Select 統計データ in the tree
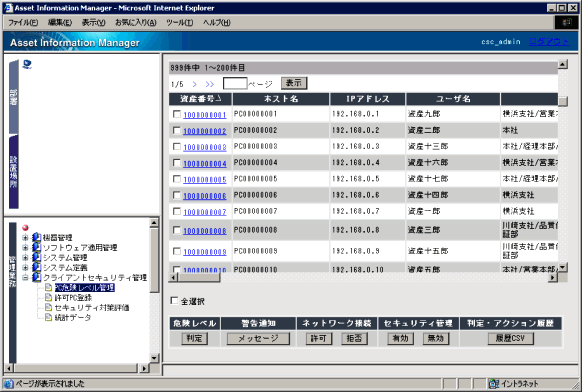Viewport: 582px width, 392px height. click(x=73, y=317)
